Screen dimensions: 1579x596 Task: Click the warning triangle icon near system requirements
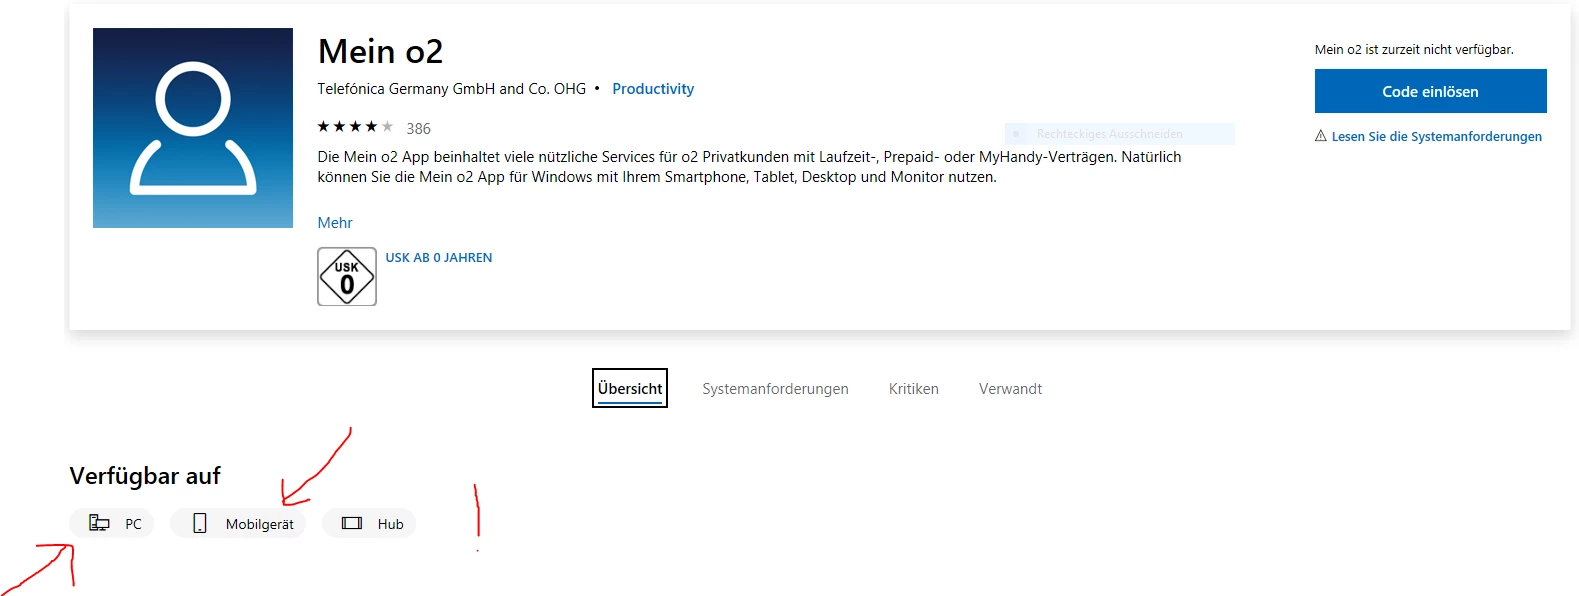[1321, 136]
